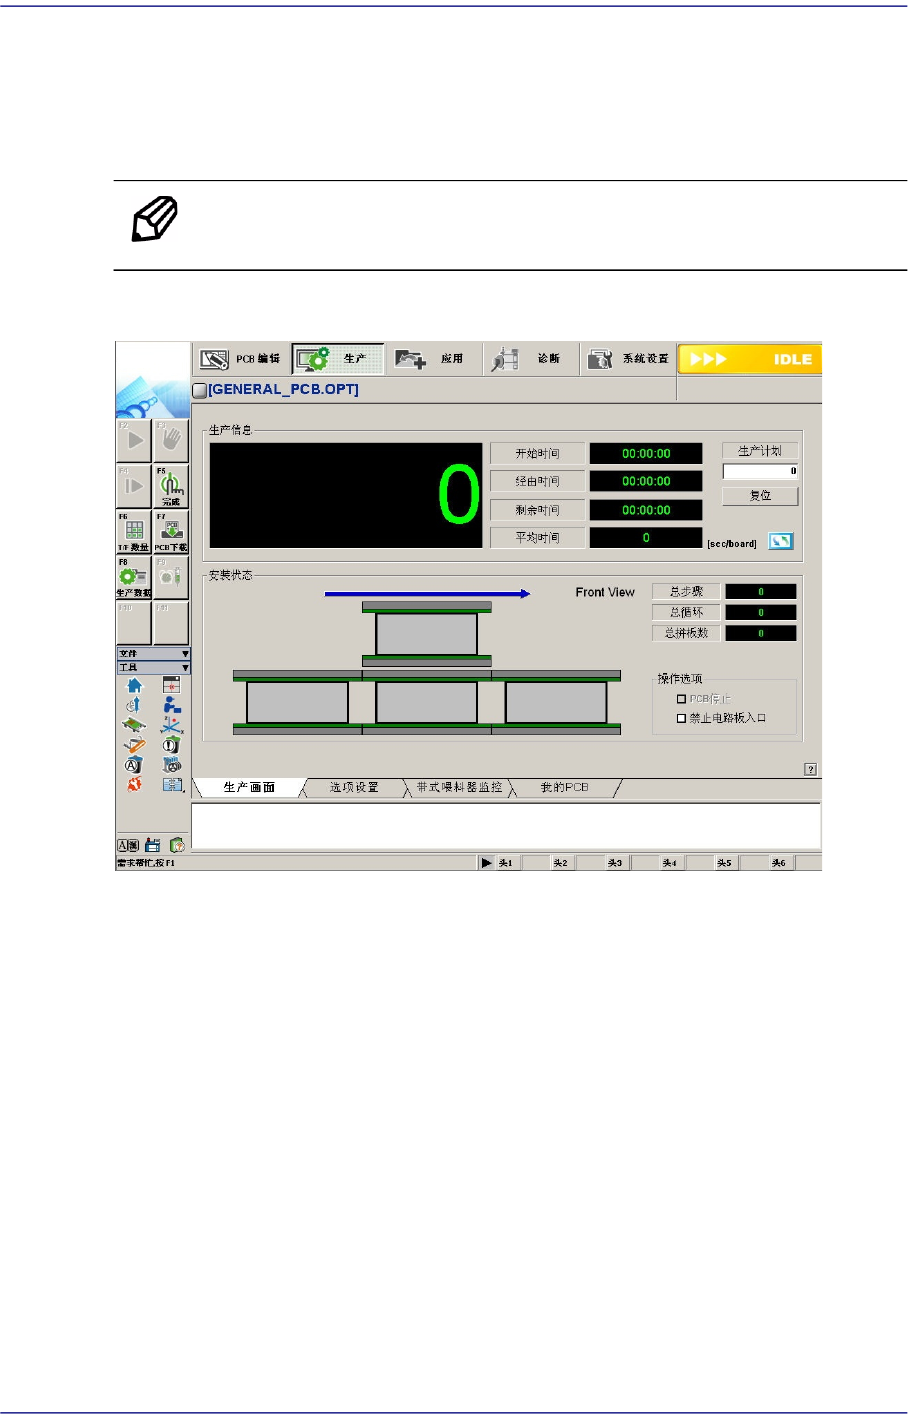Click the 头5 status bar entry
This screenshot has height=1424, width=908.
[x=724, y=862]
